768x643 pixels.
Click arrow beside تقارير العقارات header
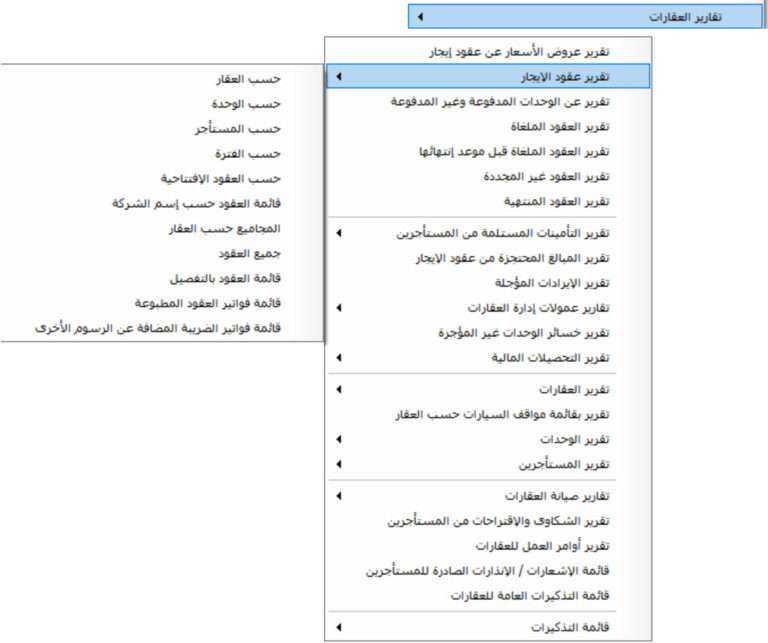(x=420, y=17)
